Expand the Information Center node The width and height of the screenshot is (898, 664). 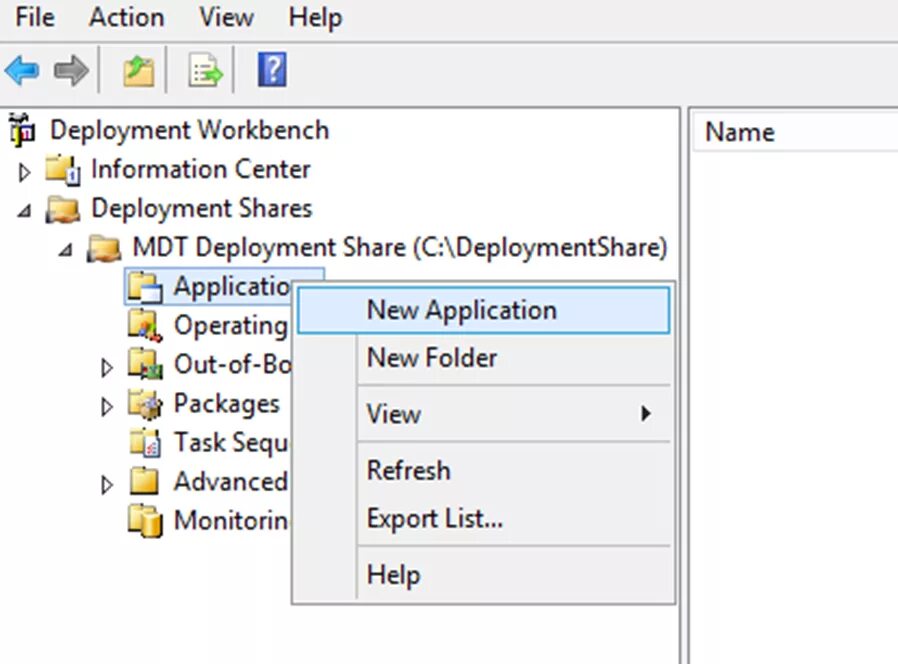pyautogui.click(x=24, y=171)
